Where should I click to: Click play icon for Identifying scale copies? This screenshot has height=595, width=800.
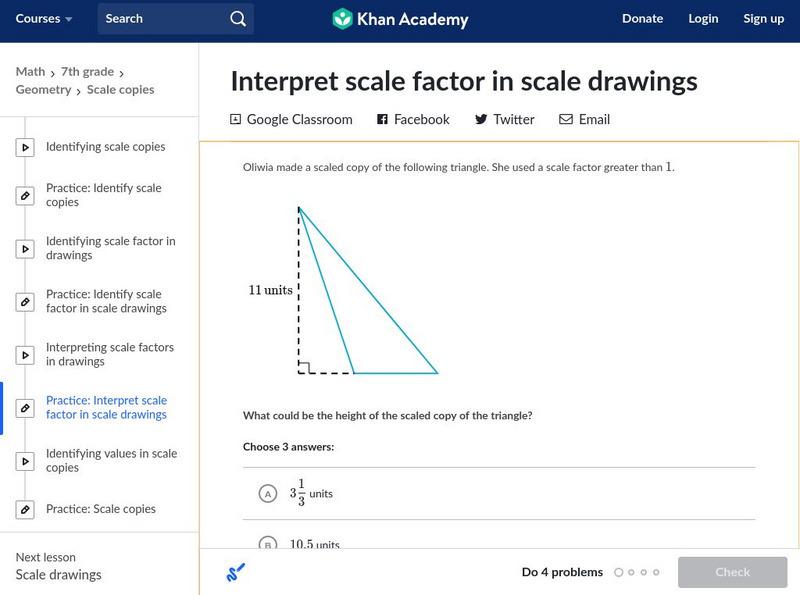click(x=25, y=147)
